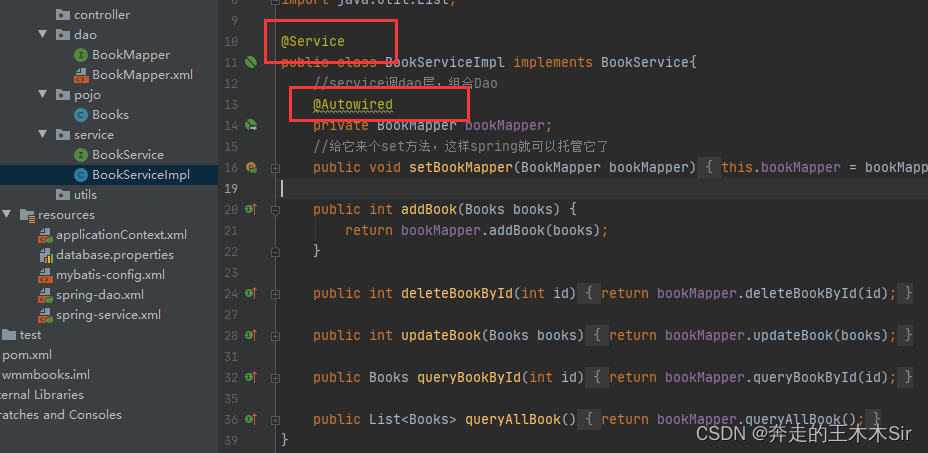Click the mybatis-config.xml file icon
Screen dimensions: 928x453
pyautogui.click(x=45, y=275)
